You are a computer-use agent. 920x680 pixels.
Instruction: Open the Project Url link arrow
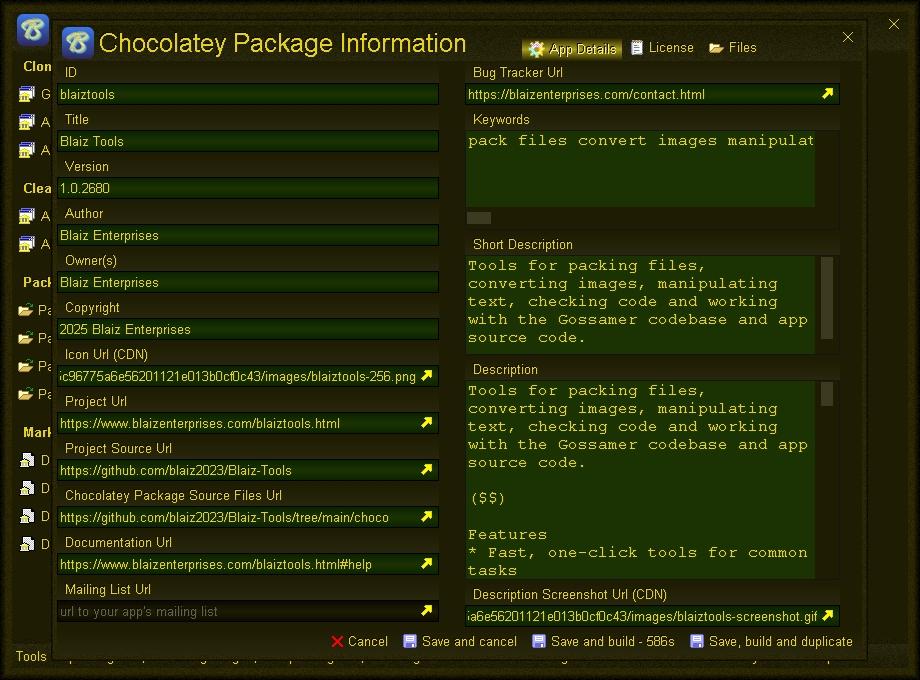coord(427,422)
